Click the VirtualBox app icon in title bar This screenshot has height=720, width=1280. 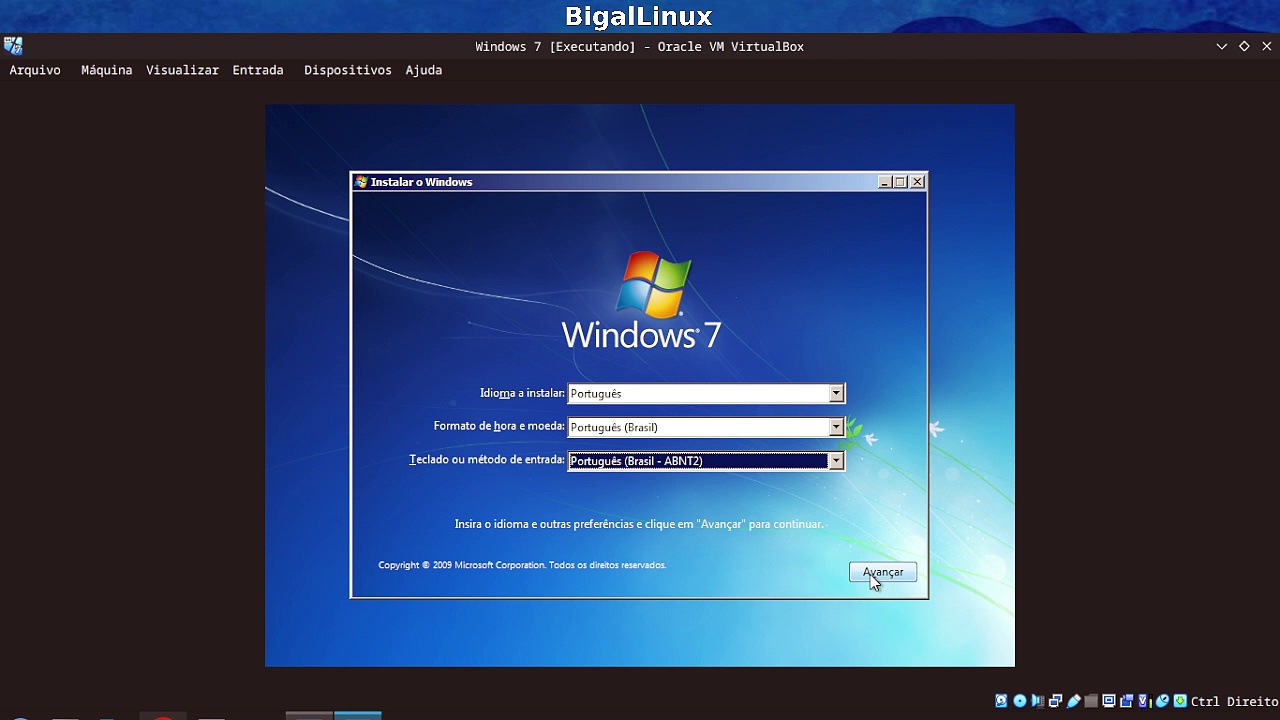pyautogui.click(x=13, y=46)
